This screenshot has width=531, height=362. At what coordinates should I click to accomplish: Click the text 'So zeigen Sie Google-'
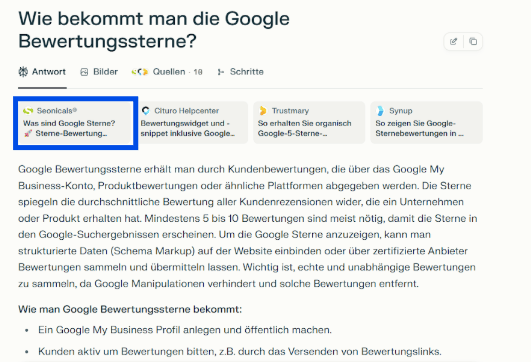pos(415,123)
